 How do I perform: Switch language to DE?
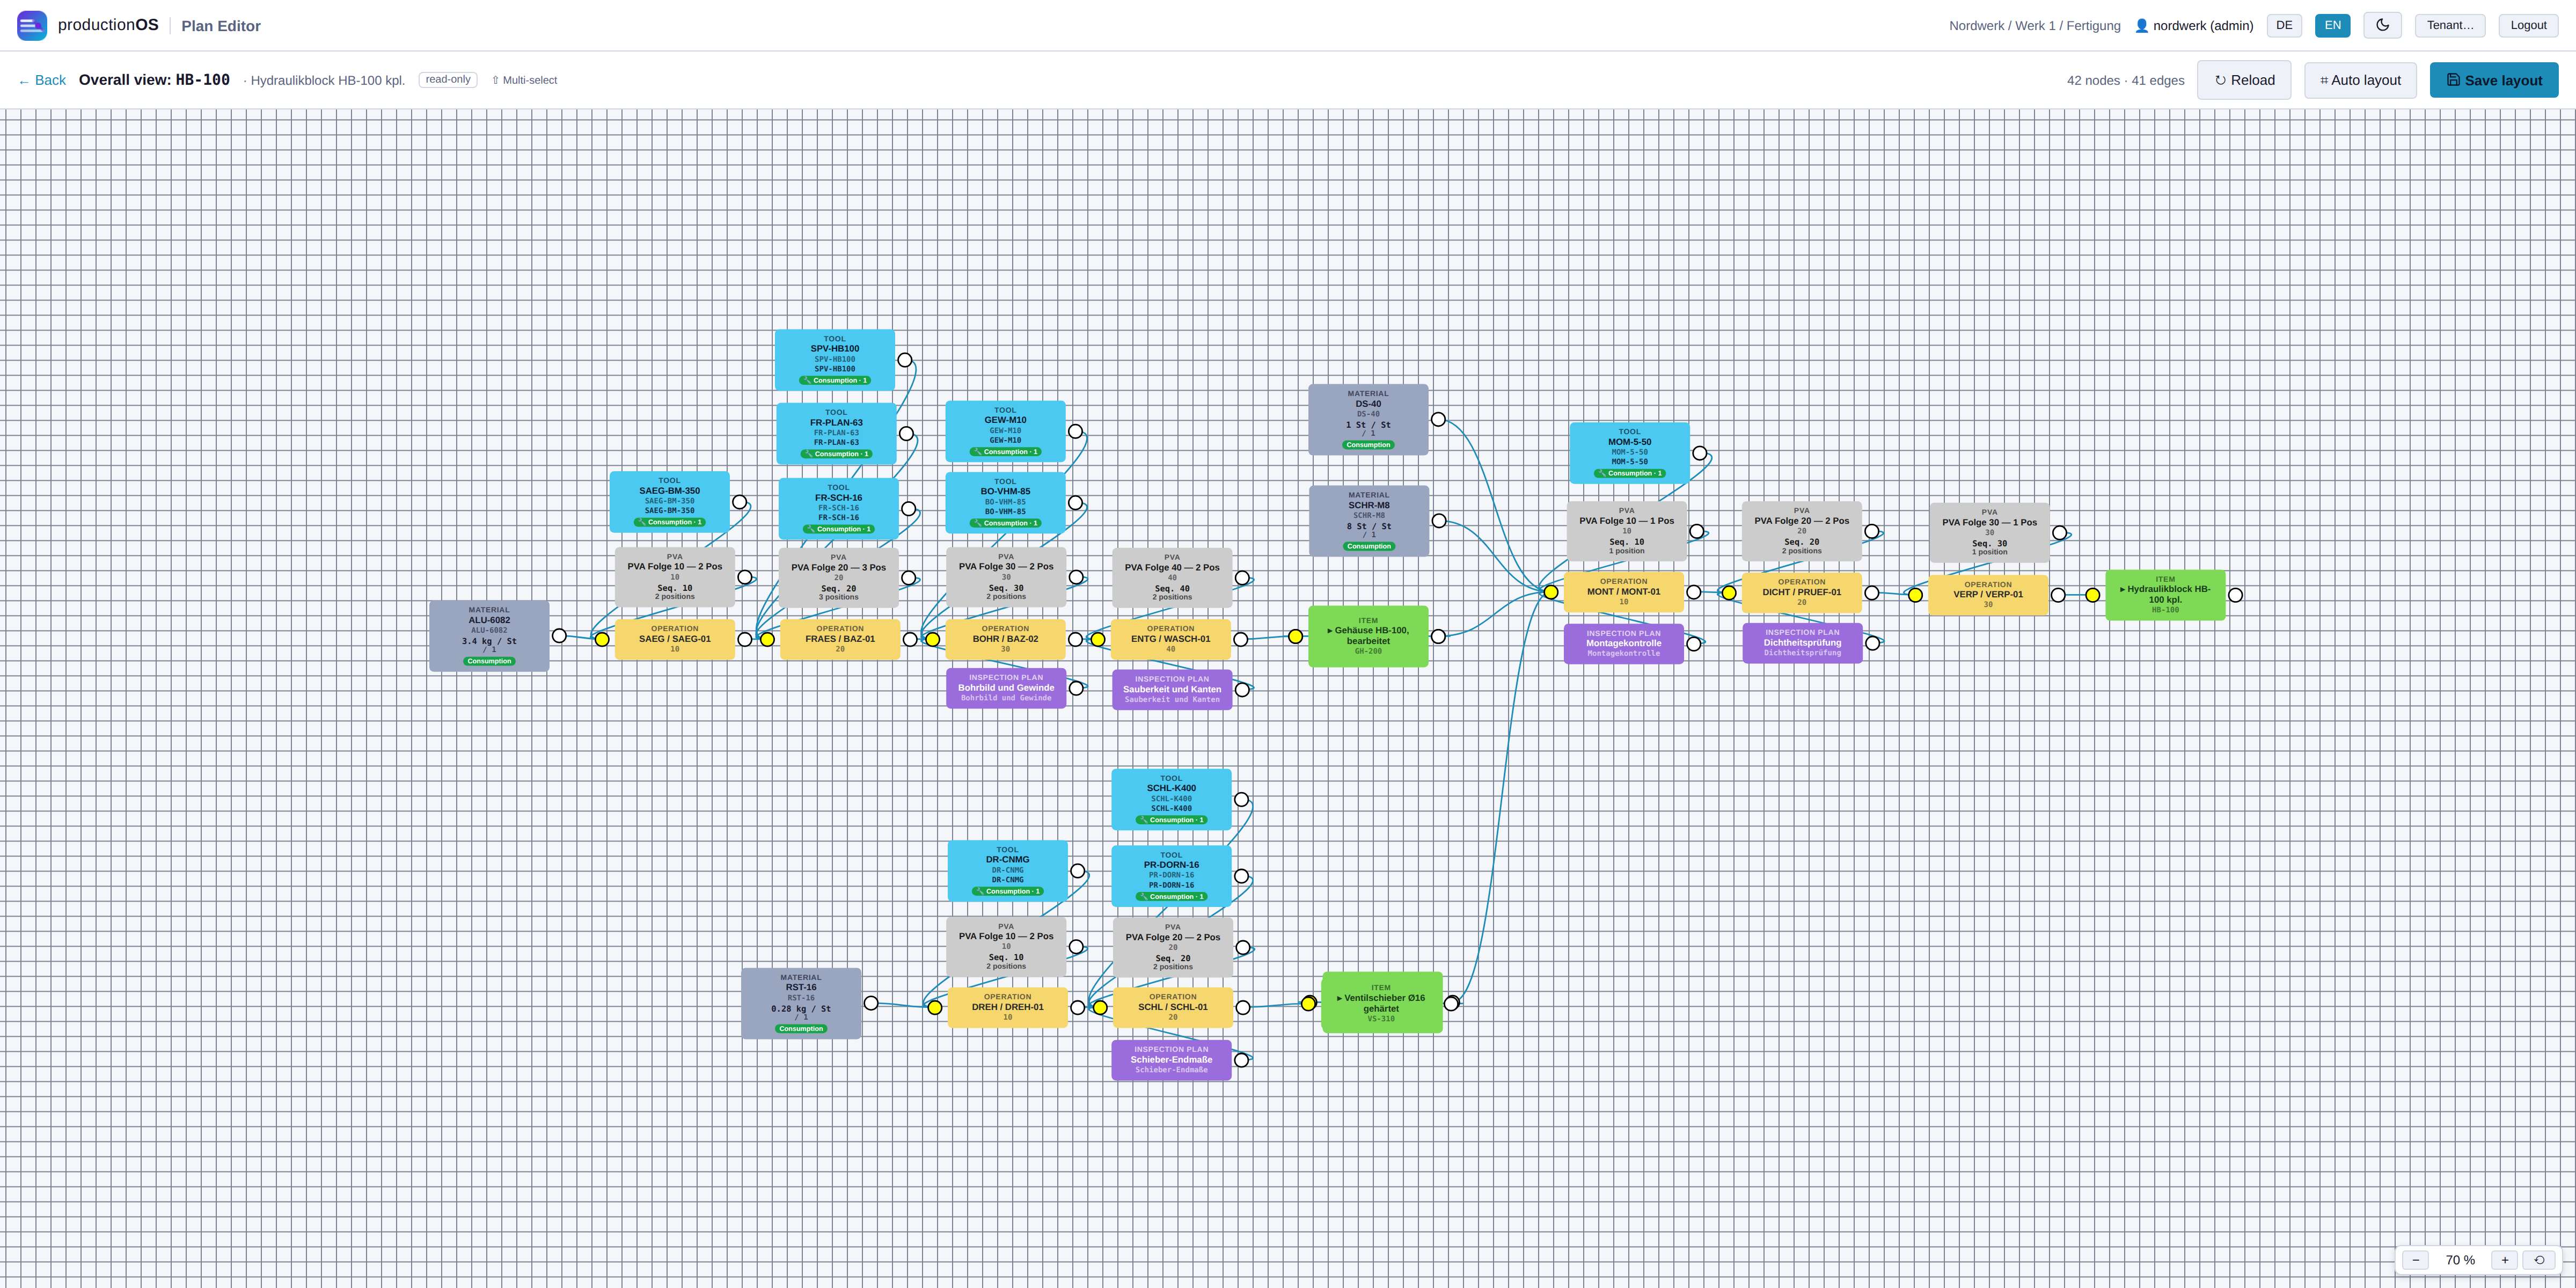tap(2284, 25)
